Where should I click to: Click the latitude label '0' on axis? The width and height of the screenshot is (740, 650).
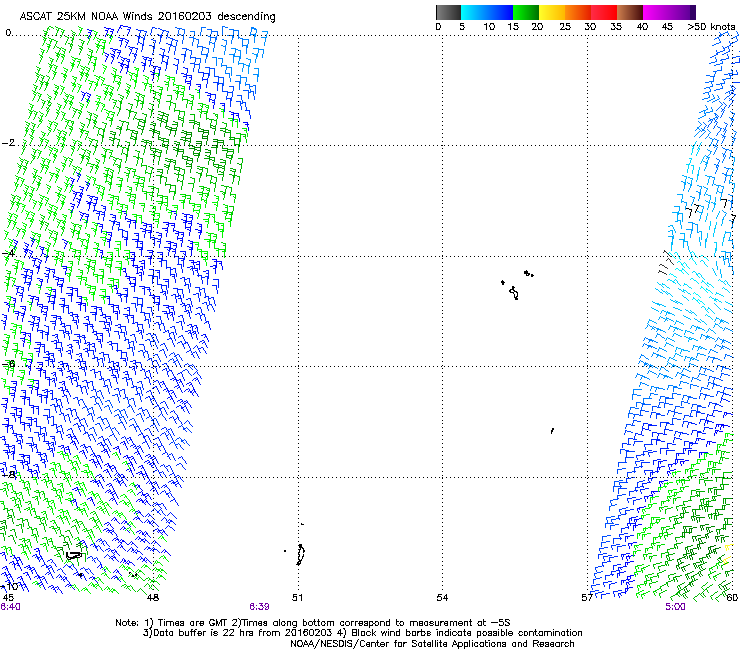tap(8, 33)
